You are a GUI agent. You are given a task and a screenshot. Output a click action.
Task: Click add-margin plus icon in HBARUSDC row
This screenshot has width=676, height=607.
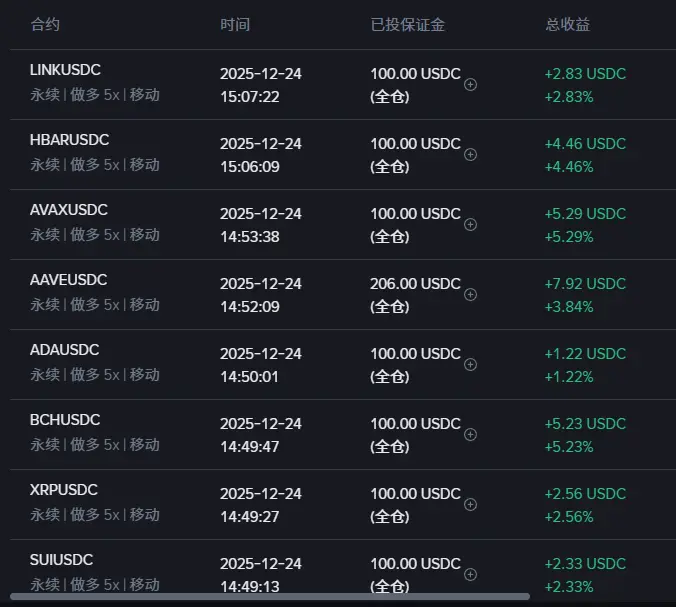pos(471,155)
